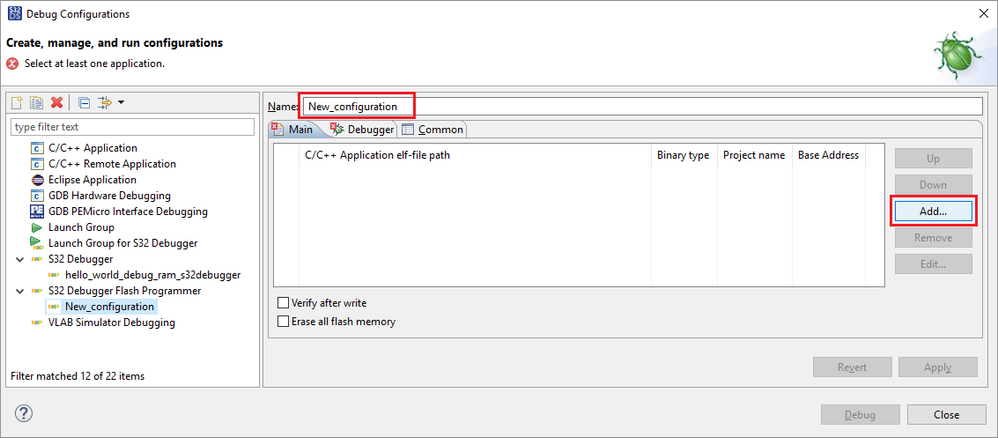Enable the Verify after write checkbox

click(x=284, y=303)
